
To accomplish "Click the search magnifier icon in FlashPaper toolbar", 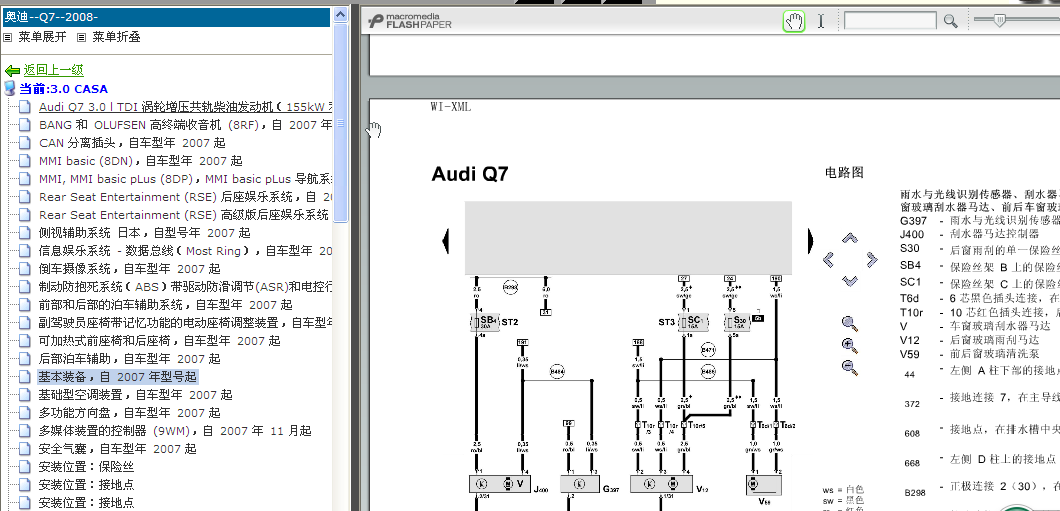I will pyautogui.click(x=950, y=21).
